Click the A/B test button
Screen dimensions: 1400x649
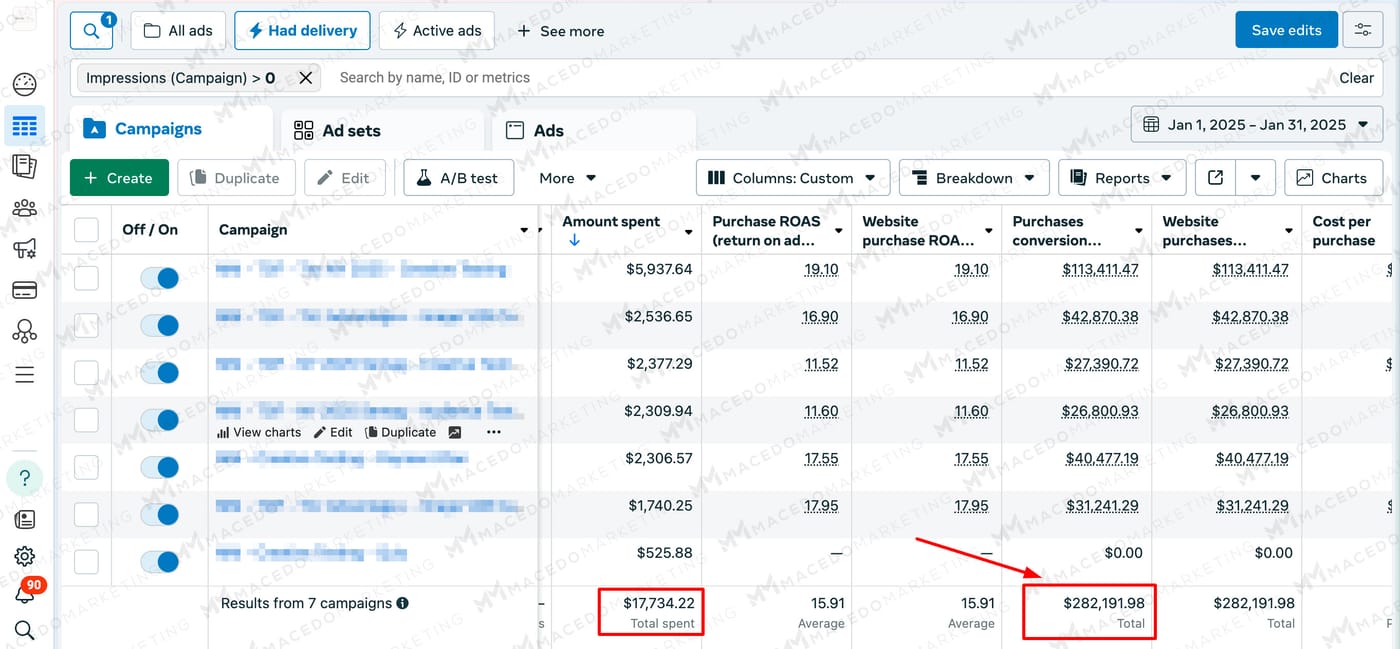coord(458,178)
